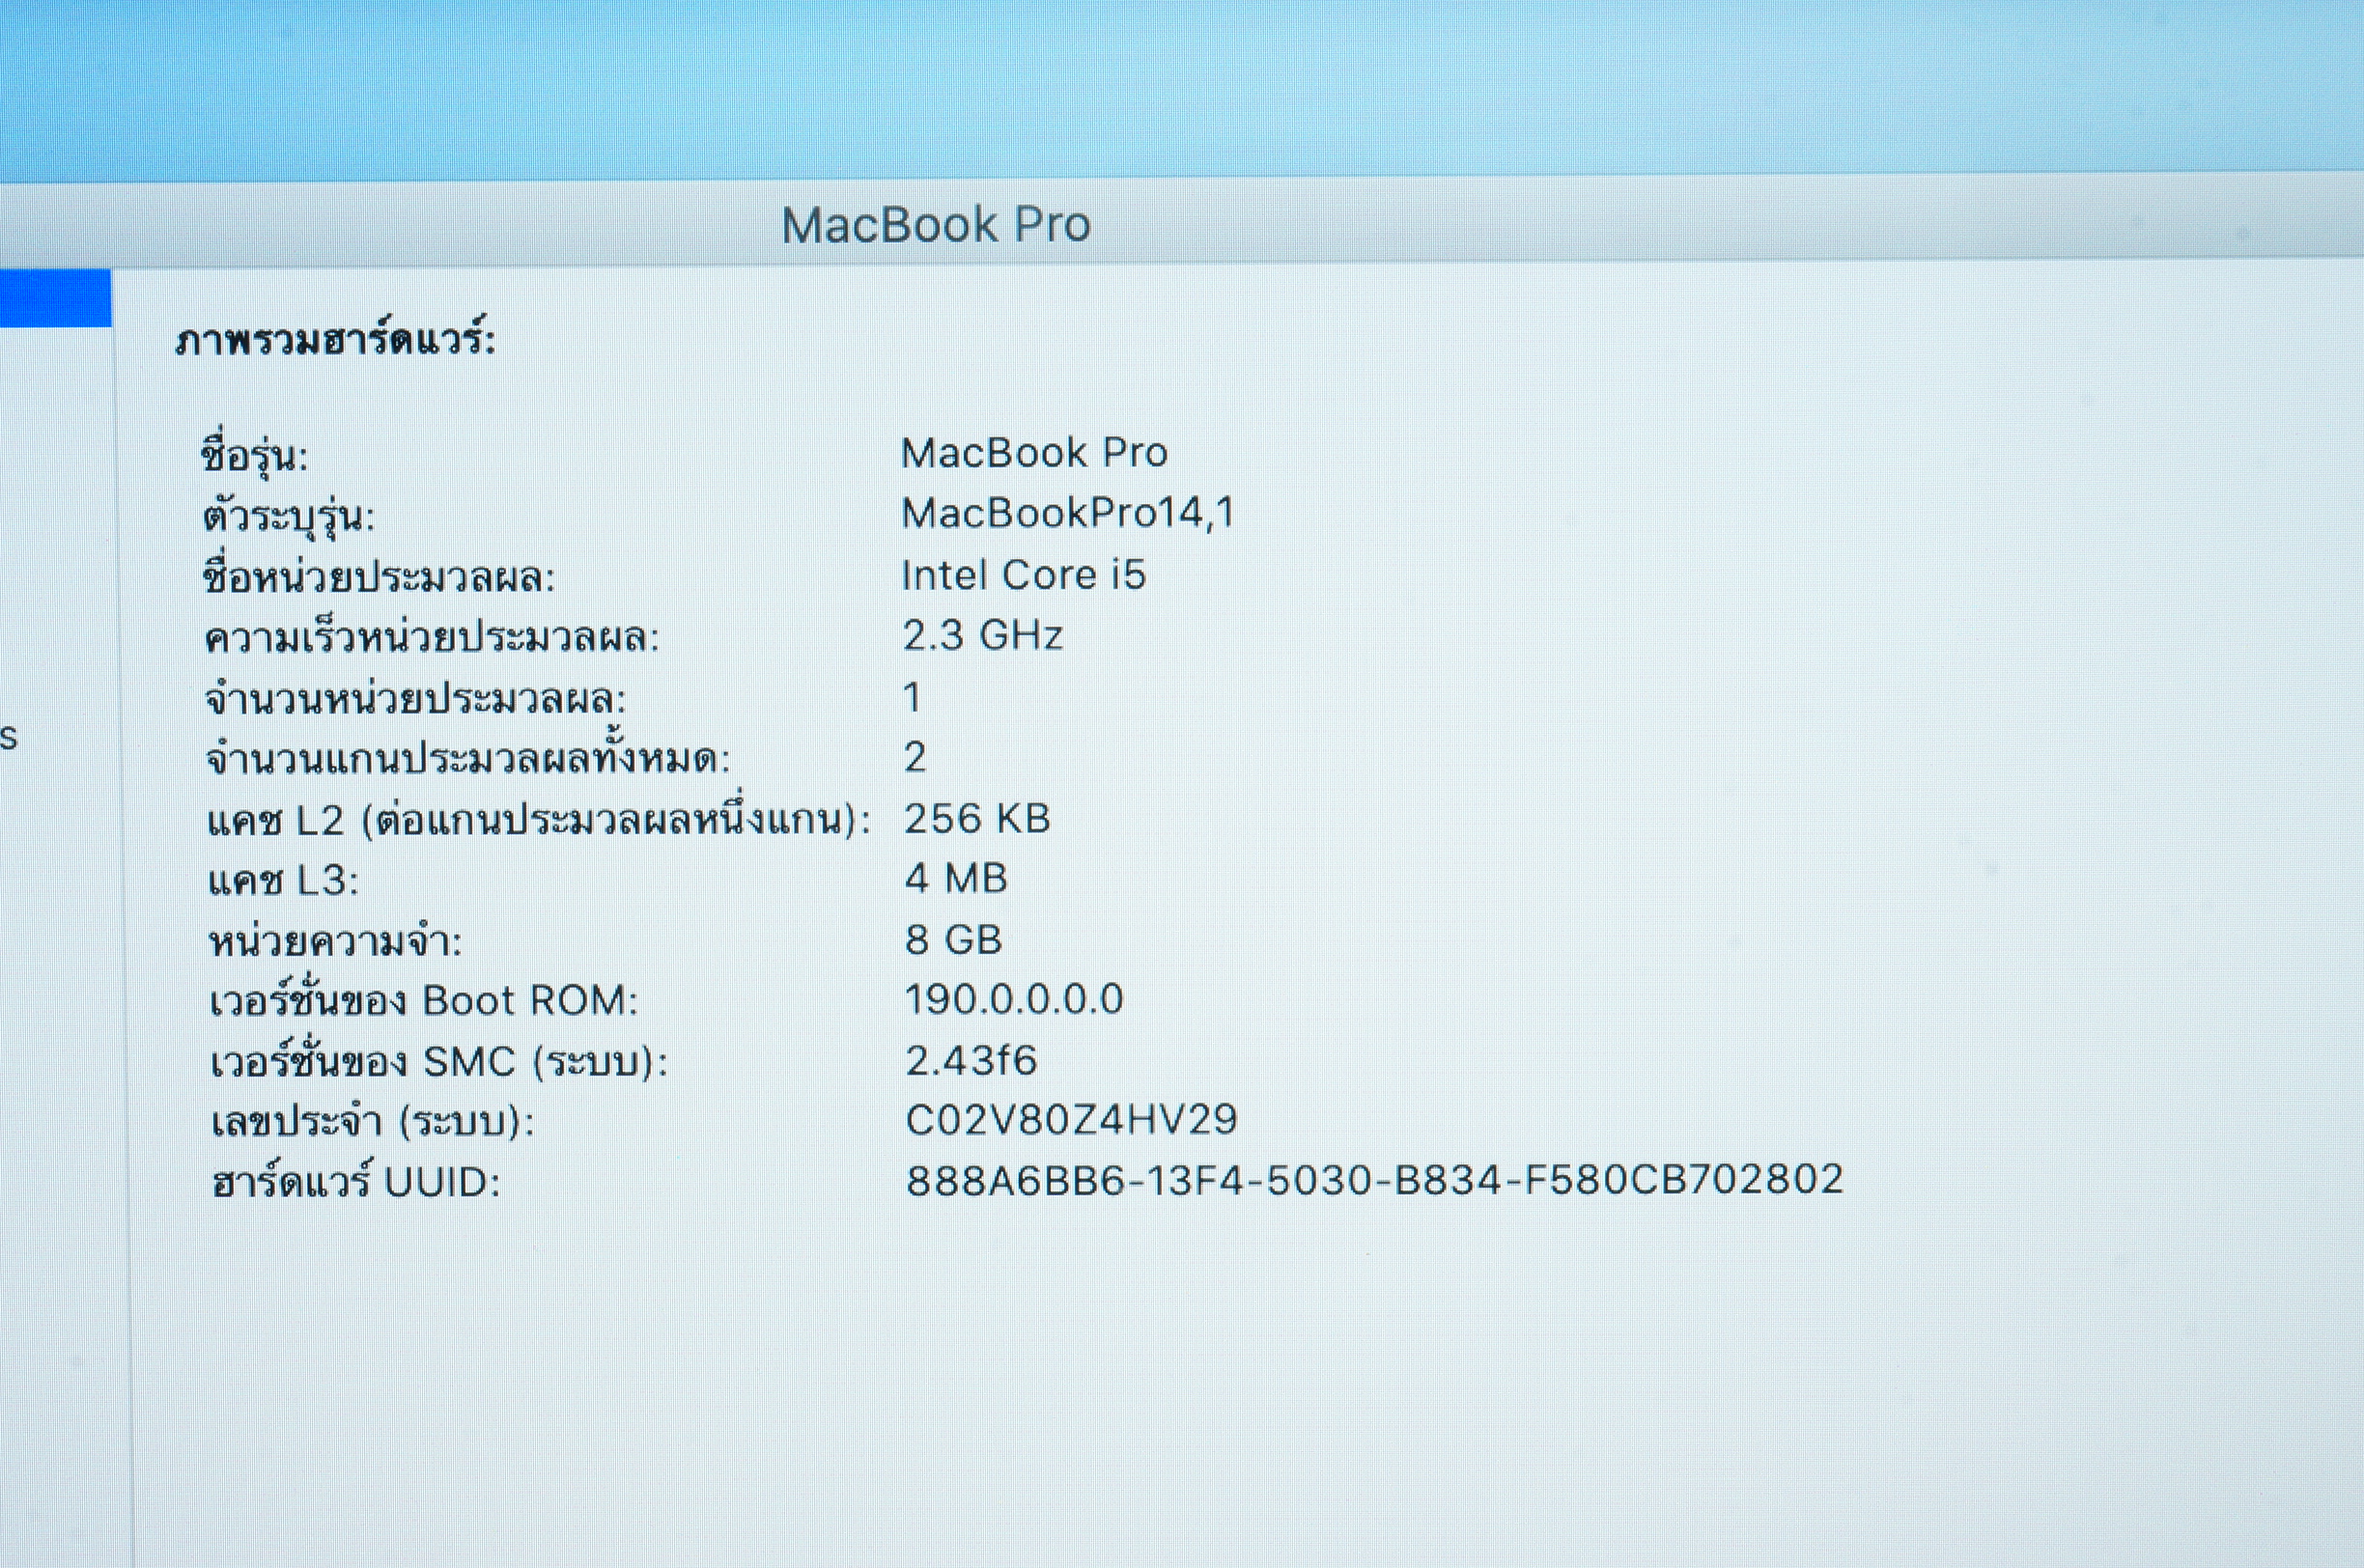Click processor value Intel Core i5
This screenshot has width=2364, height=1568.
1023,575
